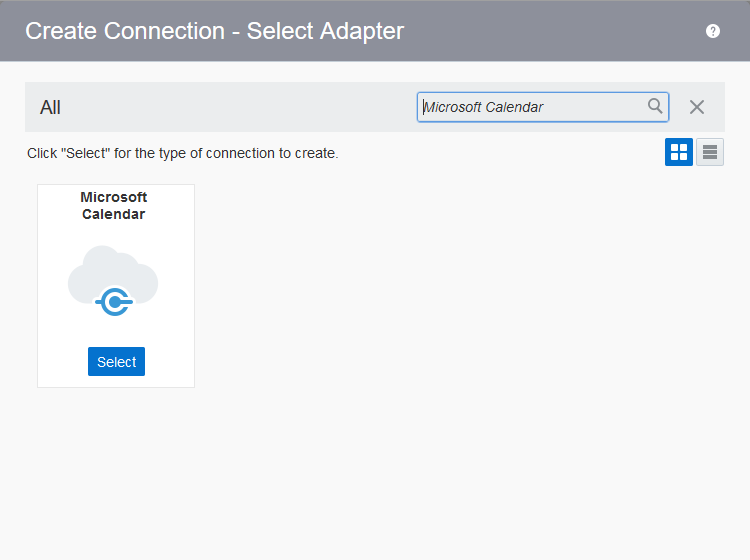This screenshot has width=750, height=560.
Task: Click the word Calendar in search box
Action: click(x=514, y=107)
